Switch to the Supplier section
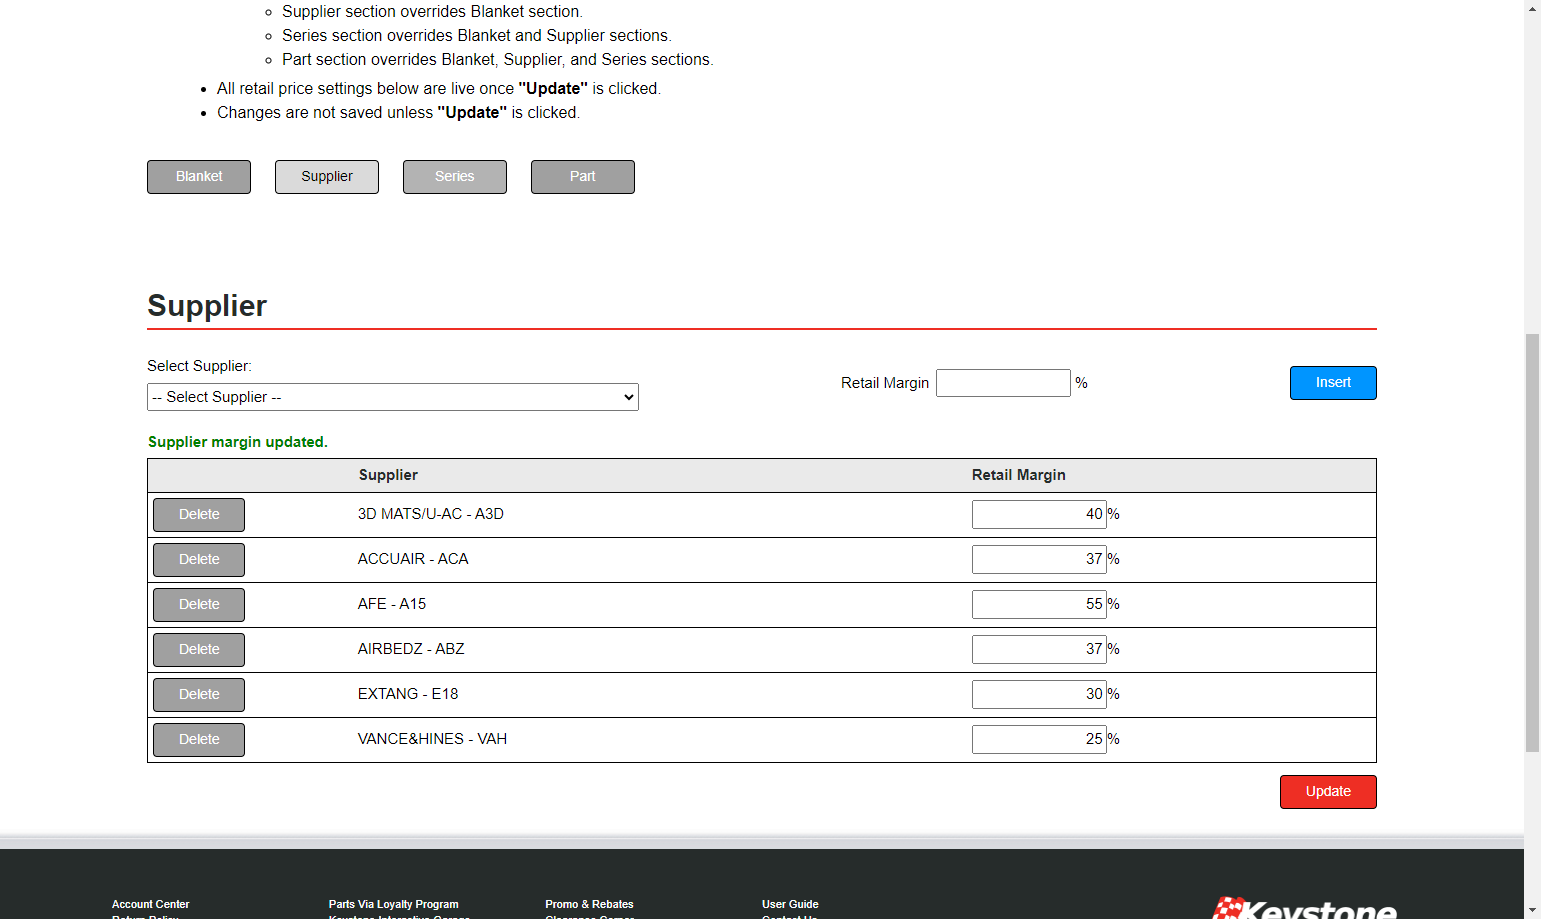The height and width of the screenshot is (919, 1541). (x=327, y=177)
